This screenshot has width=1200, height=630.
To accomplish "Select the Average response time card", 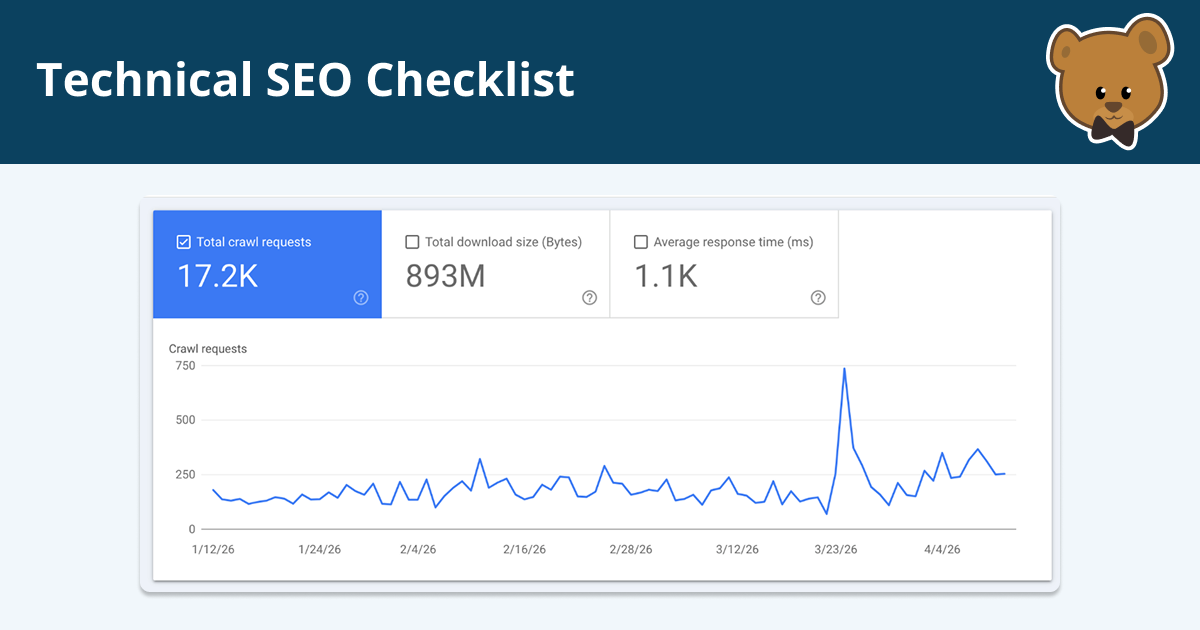I will point(724,264).
